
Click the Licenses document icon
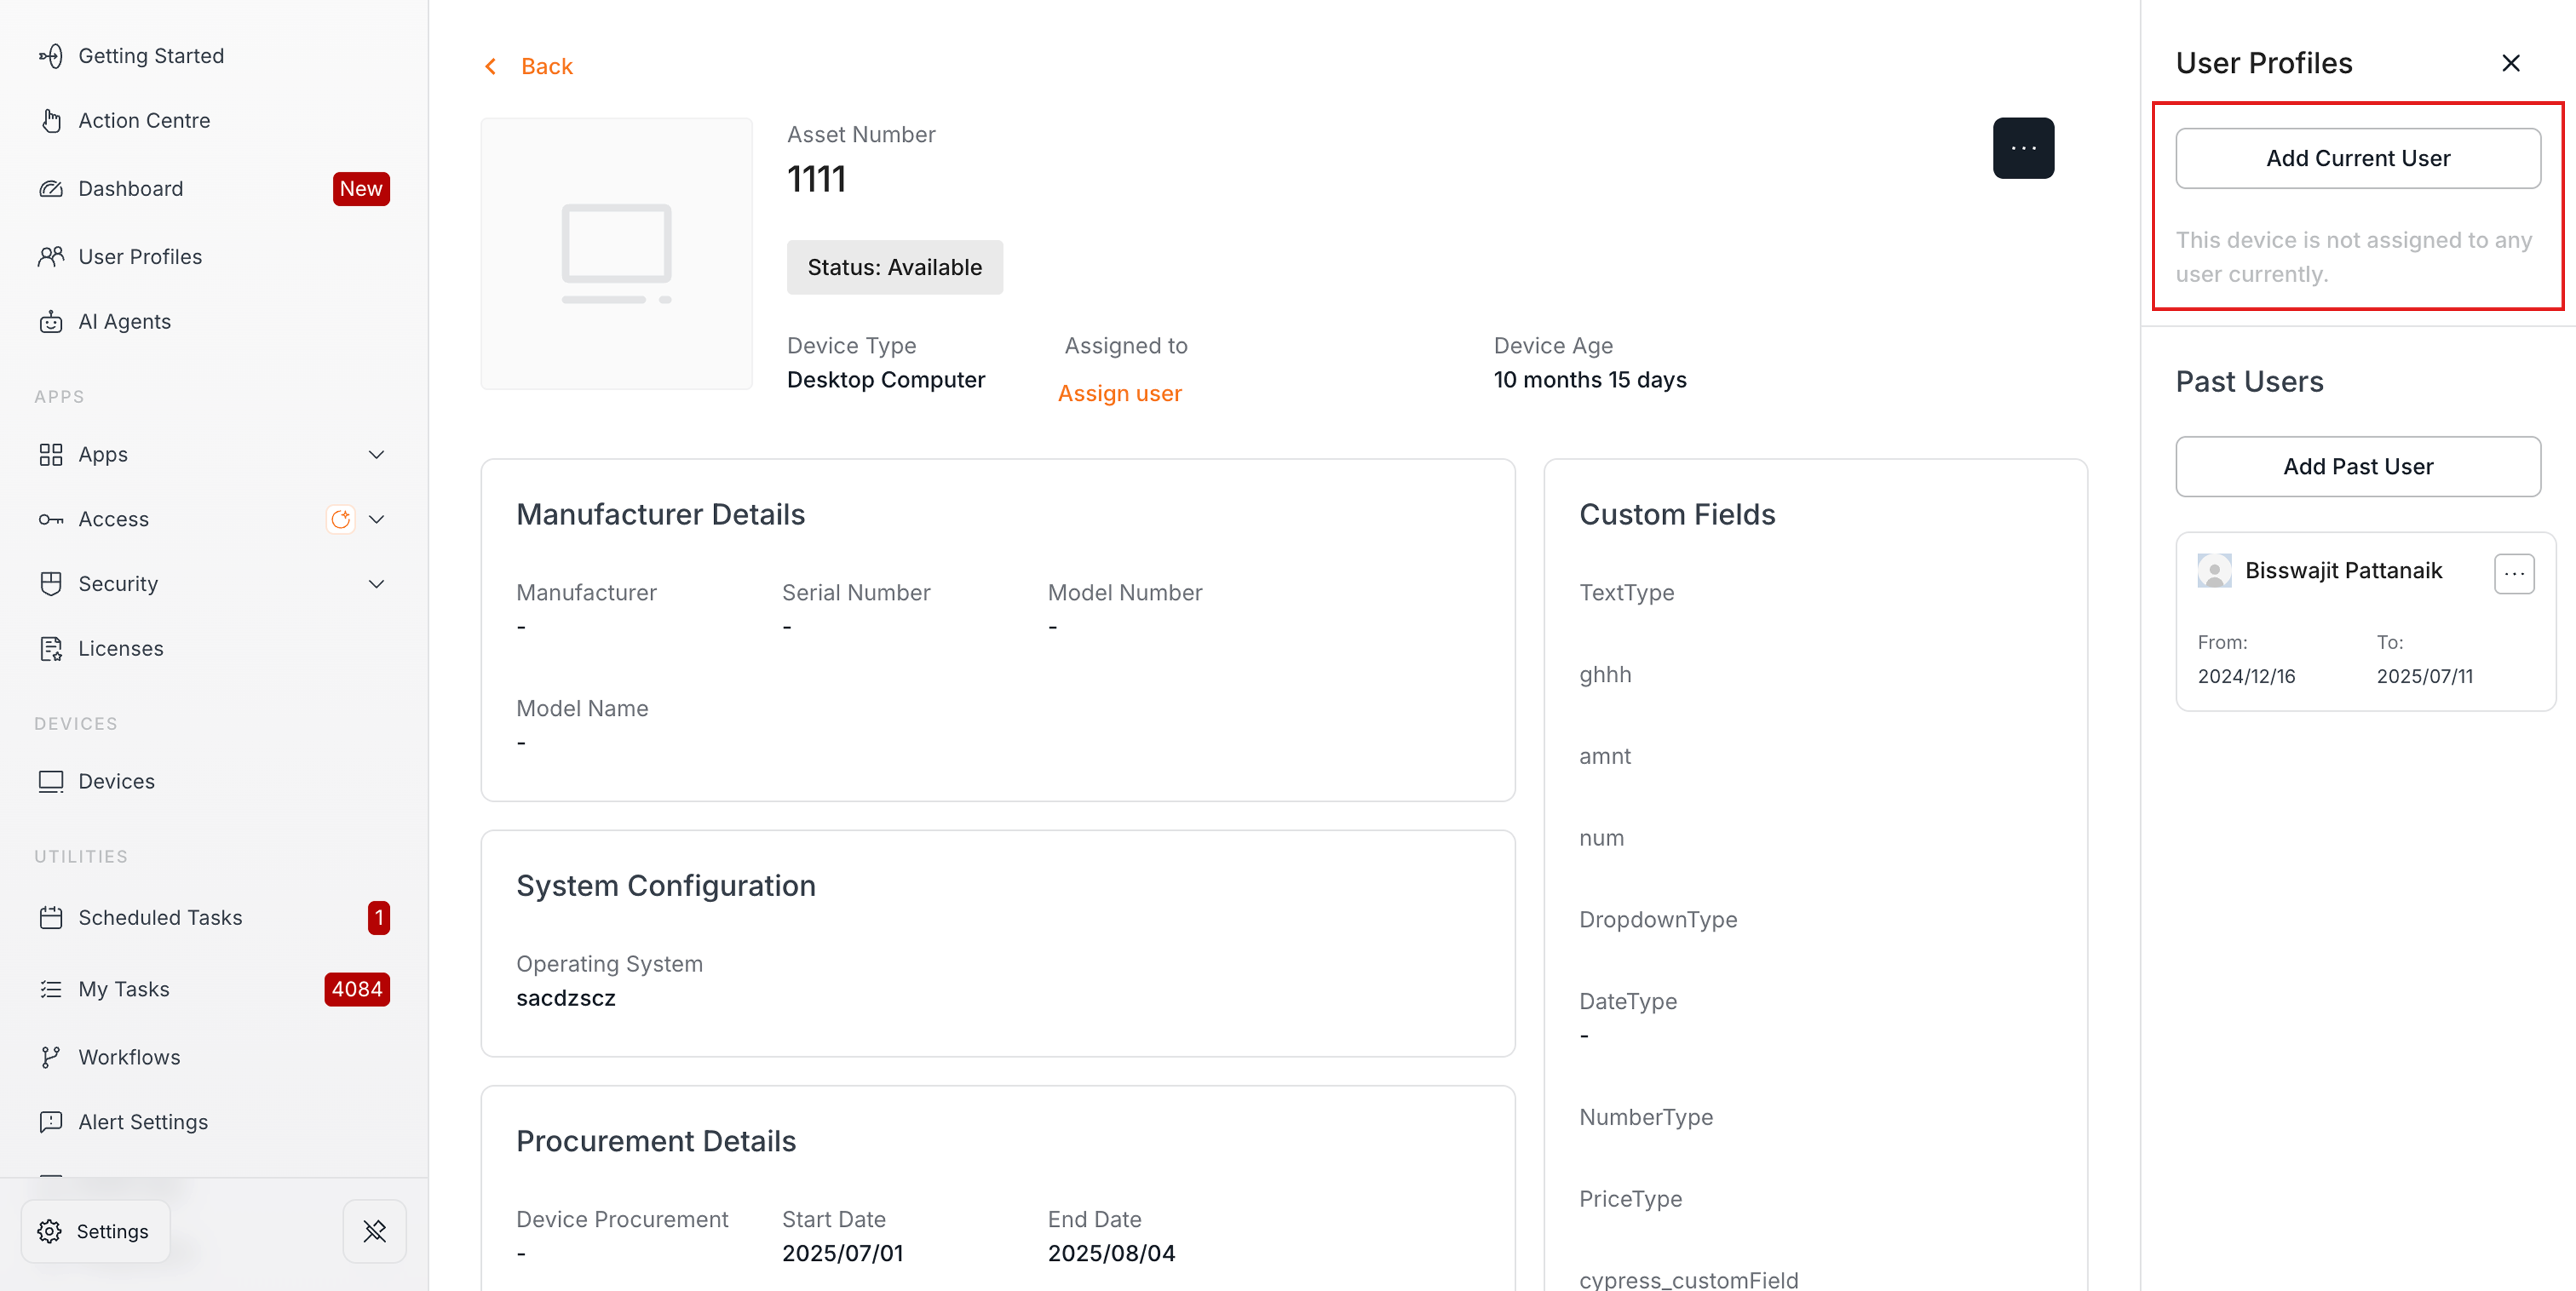[51, 648]
